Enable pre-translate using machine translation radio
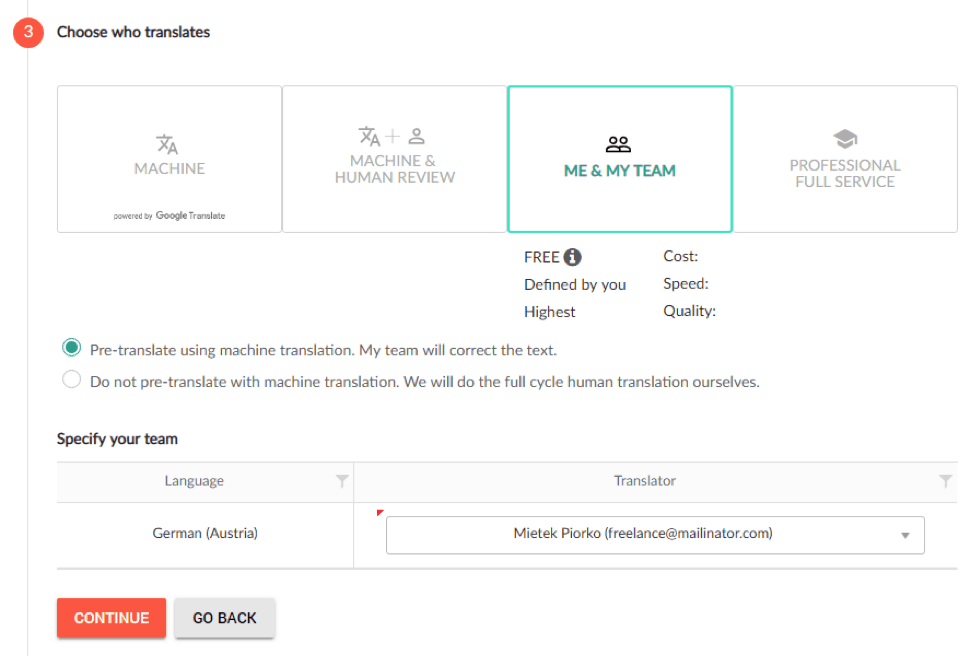This screenshot has height=657, width=980. click(71, 348)
